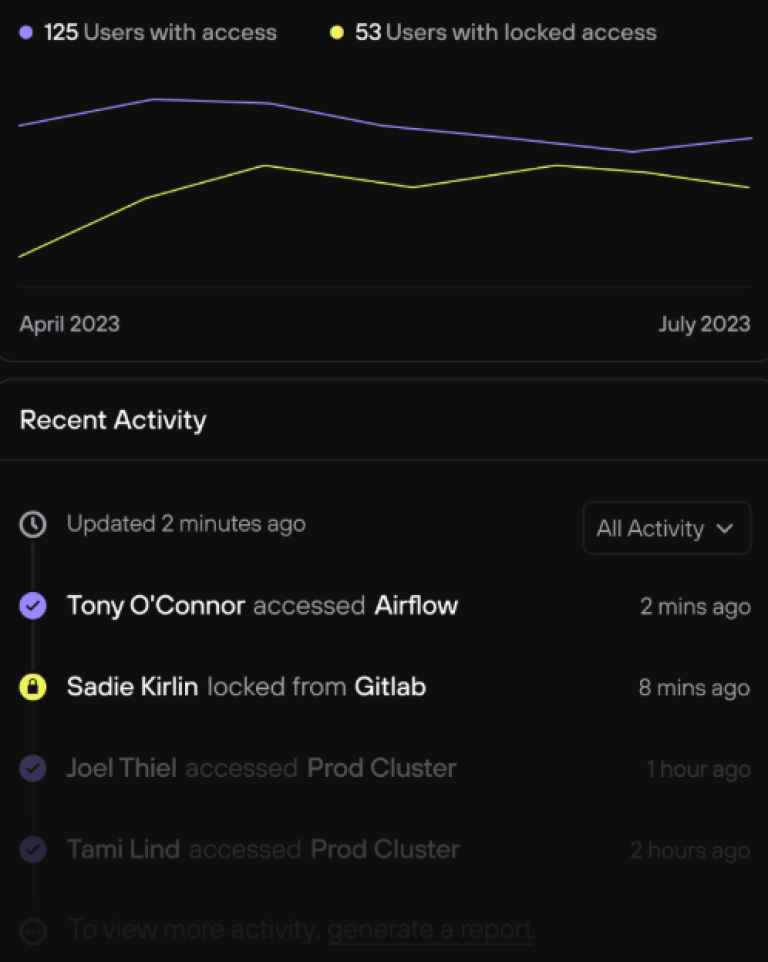Click the Recent Activity heading
The height and width of the screenshot is (962, 768).
pyautogui.click(x=113, y=420)
